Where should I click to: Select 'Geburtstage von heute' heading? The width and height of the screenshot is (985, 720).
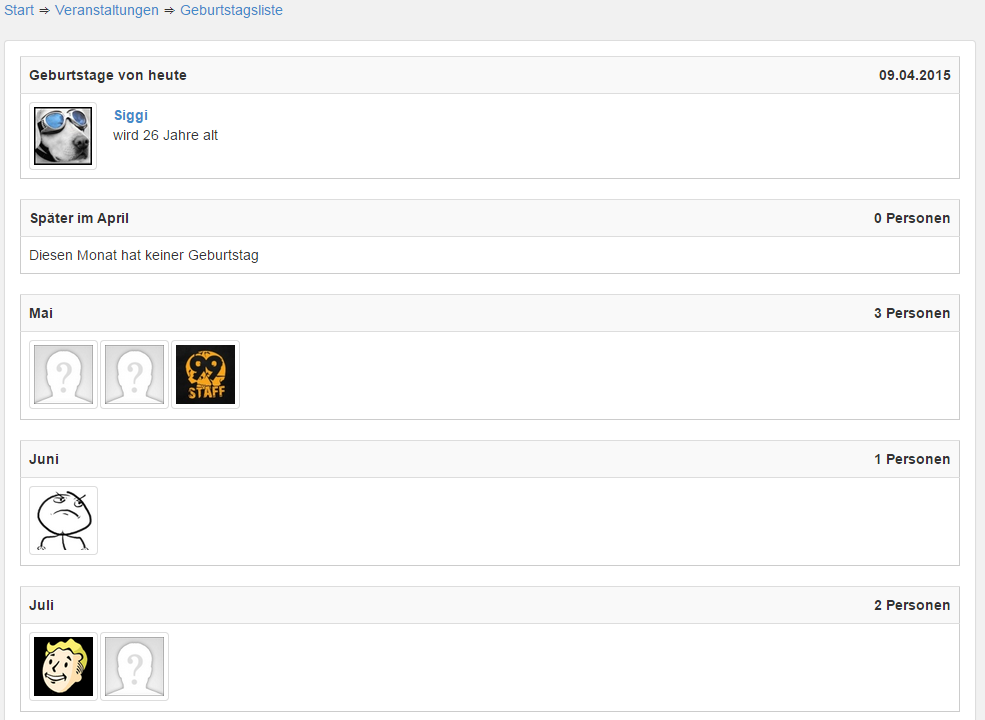(x=108, y=75)
